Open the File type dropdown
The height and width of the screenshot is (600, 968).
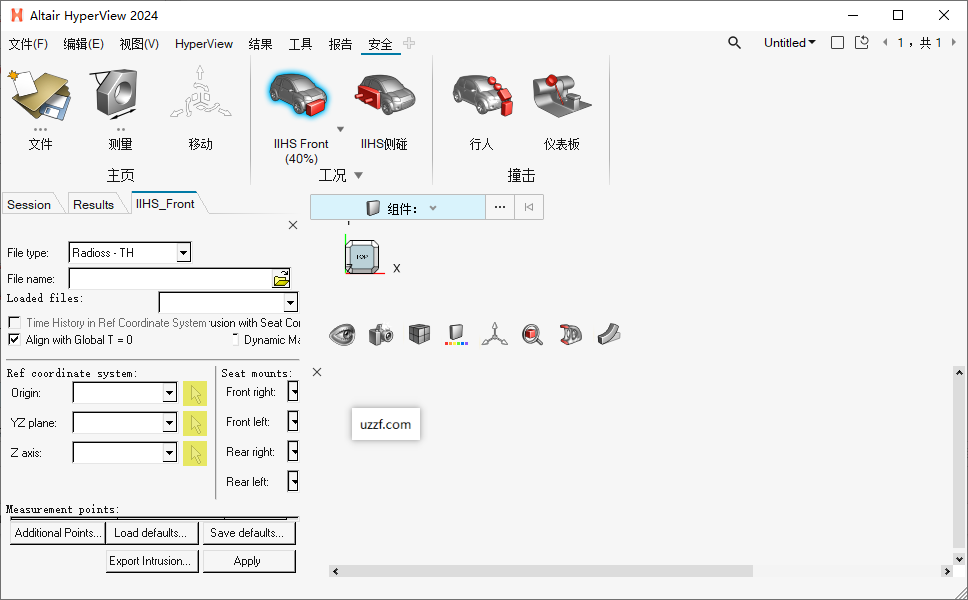pos(182,252)
